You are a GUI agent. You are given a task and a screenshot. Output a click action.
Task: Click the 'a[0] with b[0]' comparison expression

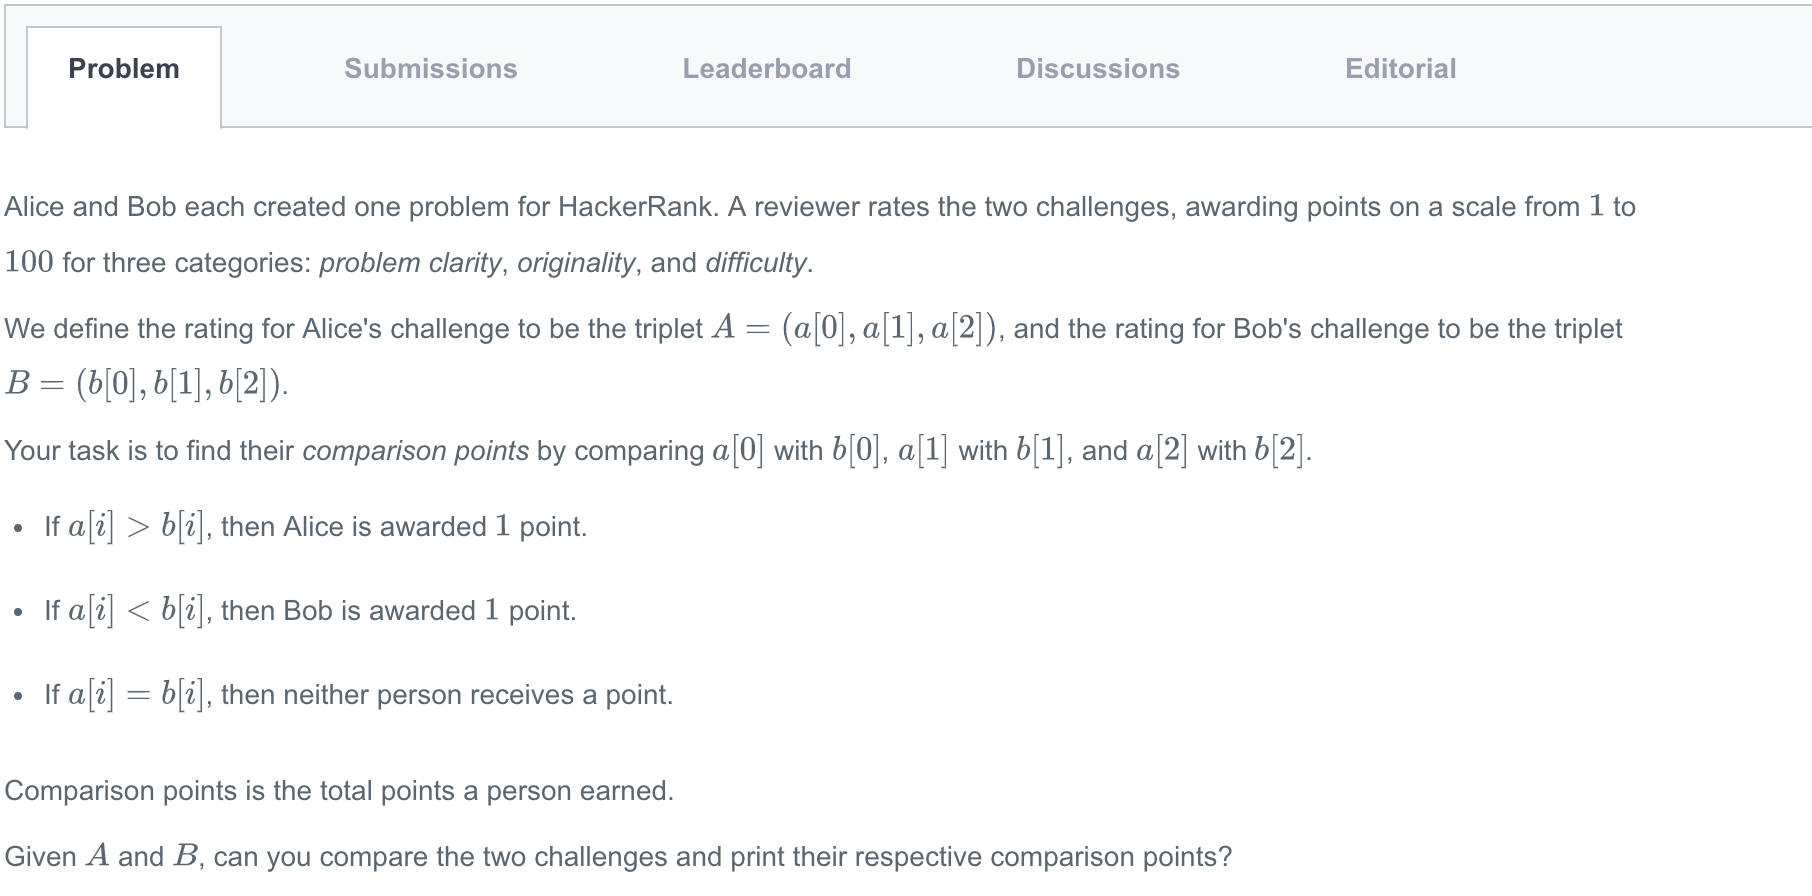coord(797,451)
